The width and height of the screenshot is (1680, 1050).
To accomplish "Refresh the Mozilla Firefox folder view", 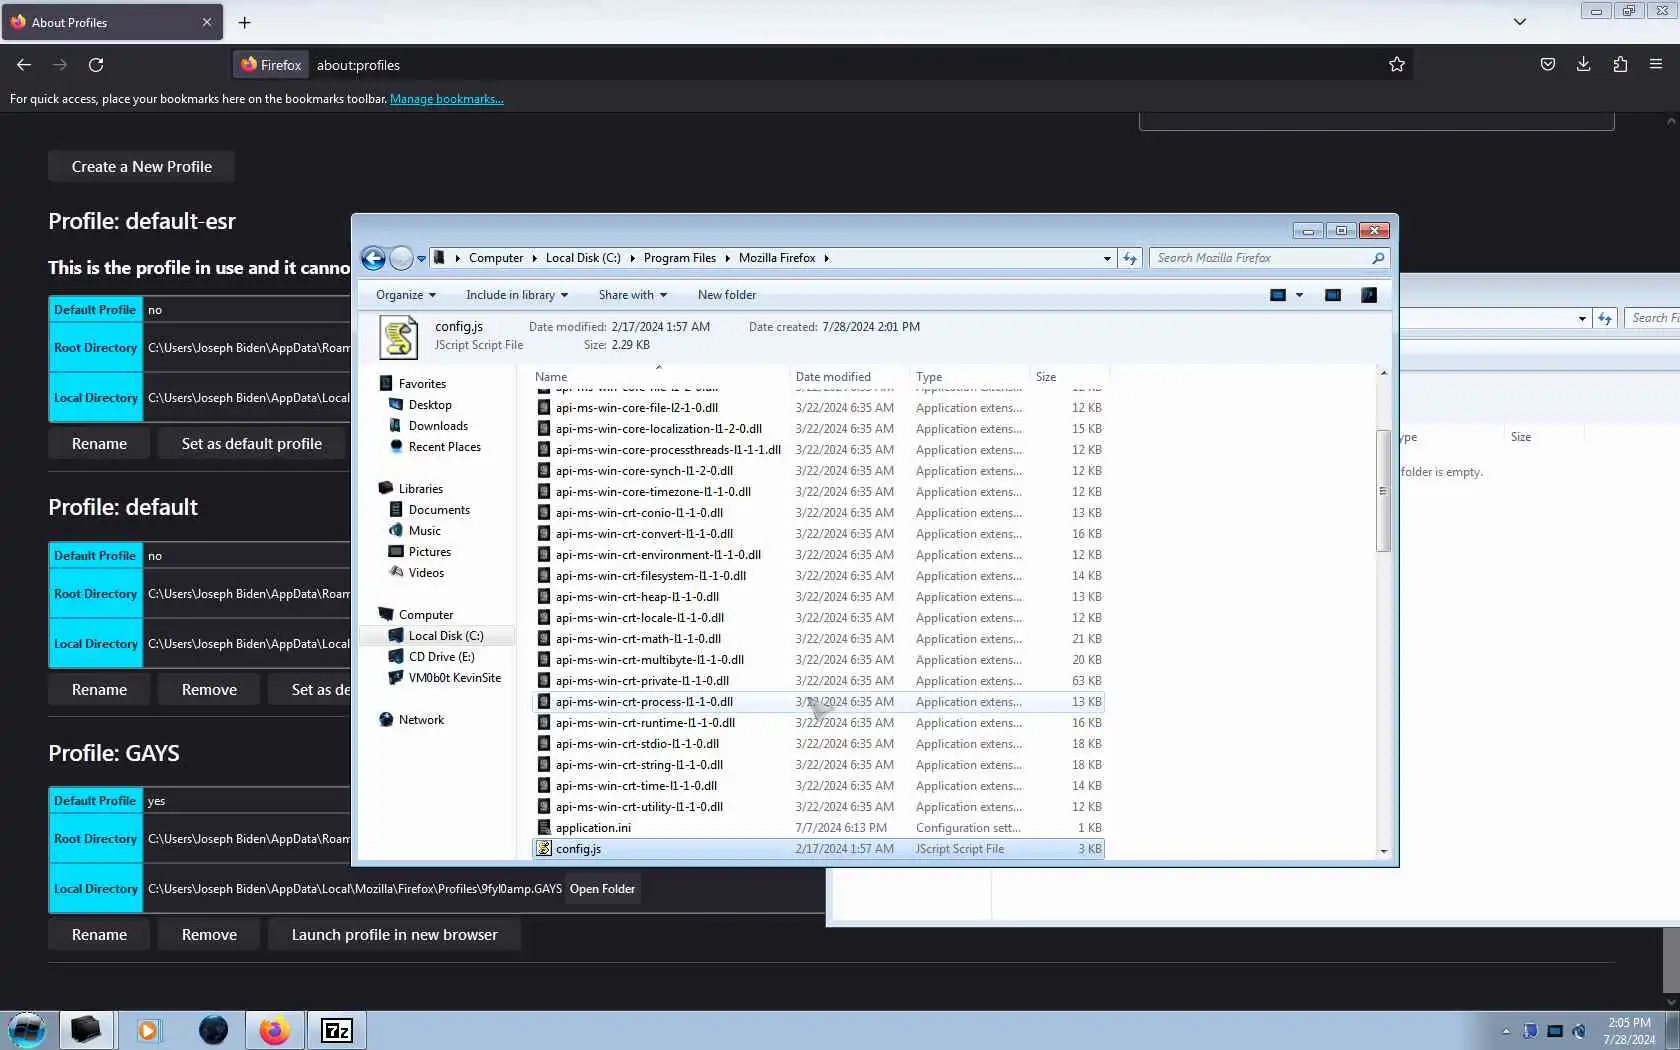I will pos(1130,258).
